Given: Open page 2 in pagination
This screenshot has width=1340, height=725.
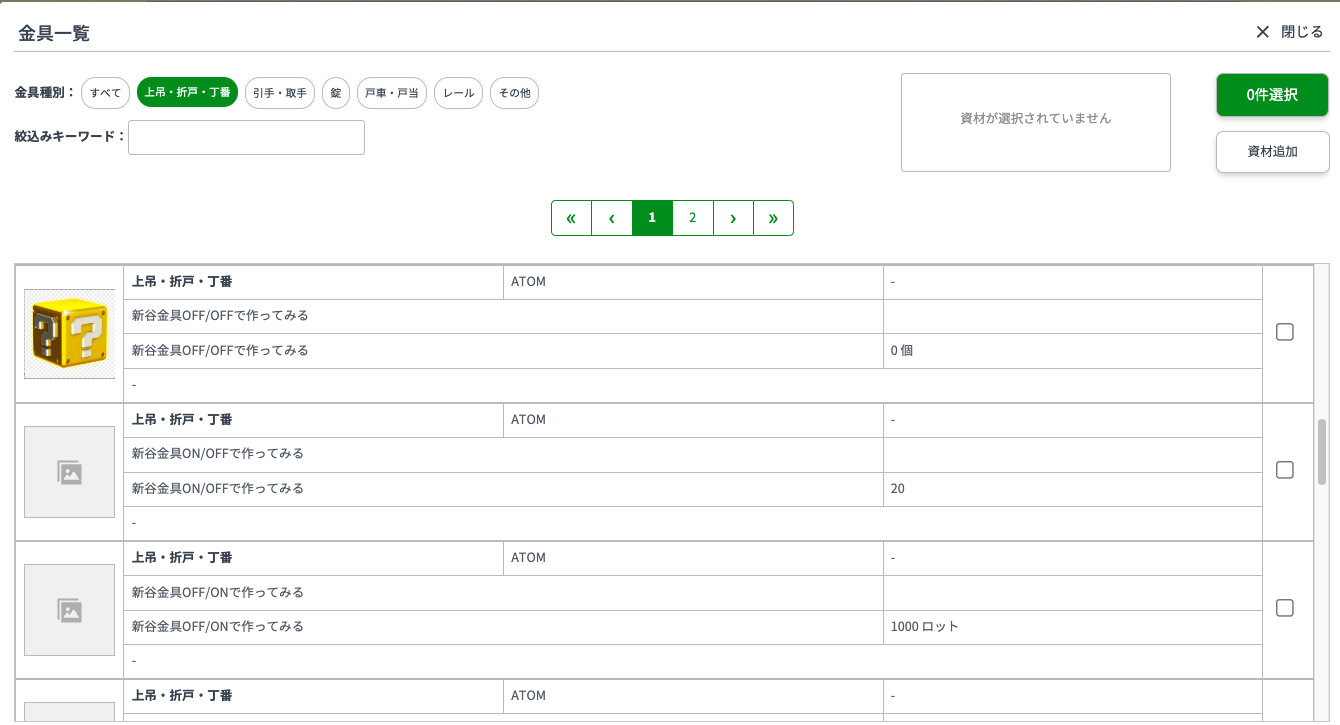Looking at the screenshot, I should [693, 218].
